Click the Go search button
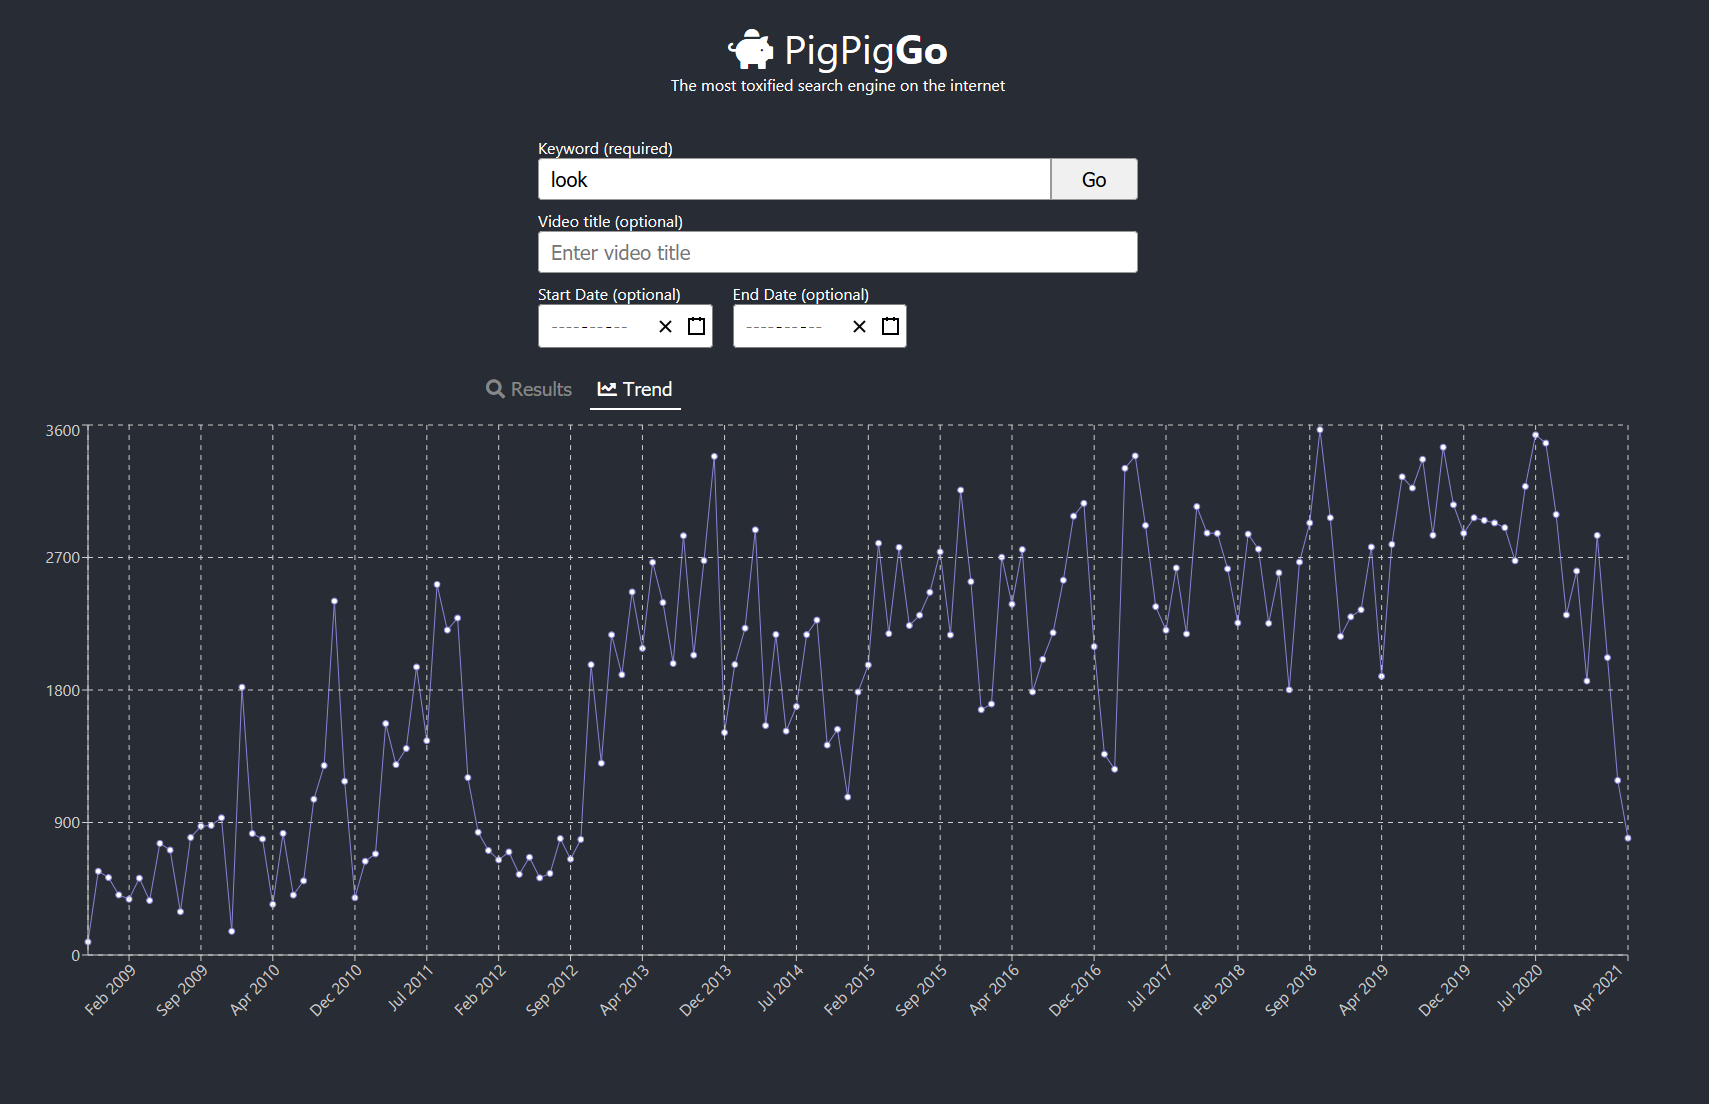The width and height of the screenshot is (1709, 1104). [x=1094, y=179]
